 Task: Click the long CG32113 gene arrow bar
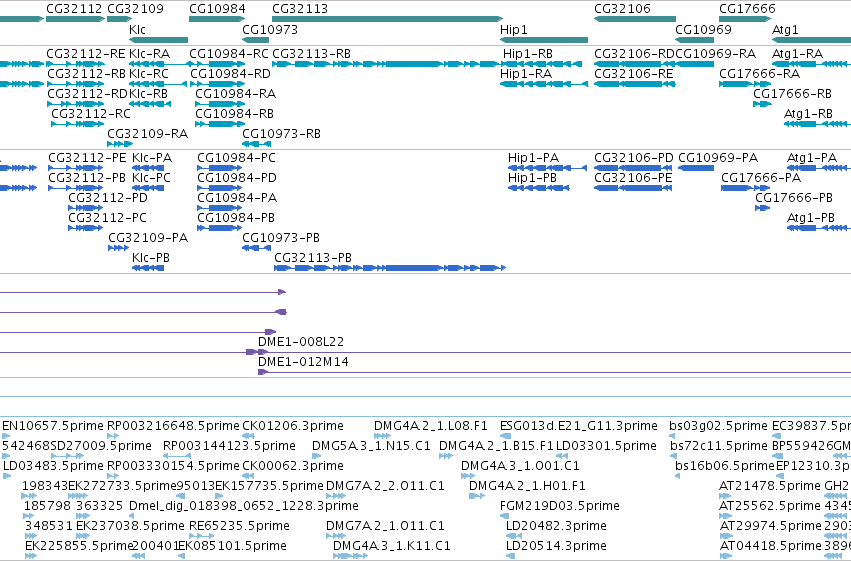388,19
